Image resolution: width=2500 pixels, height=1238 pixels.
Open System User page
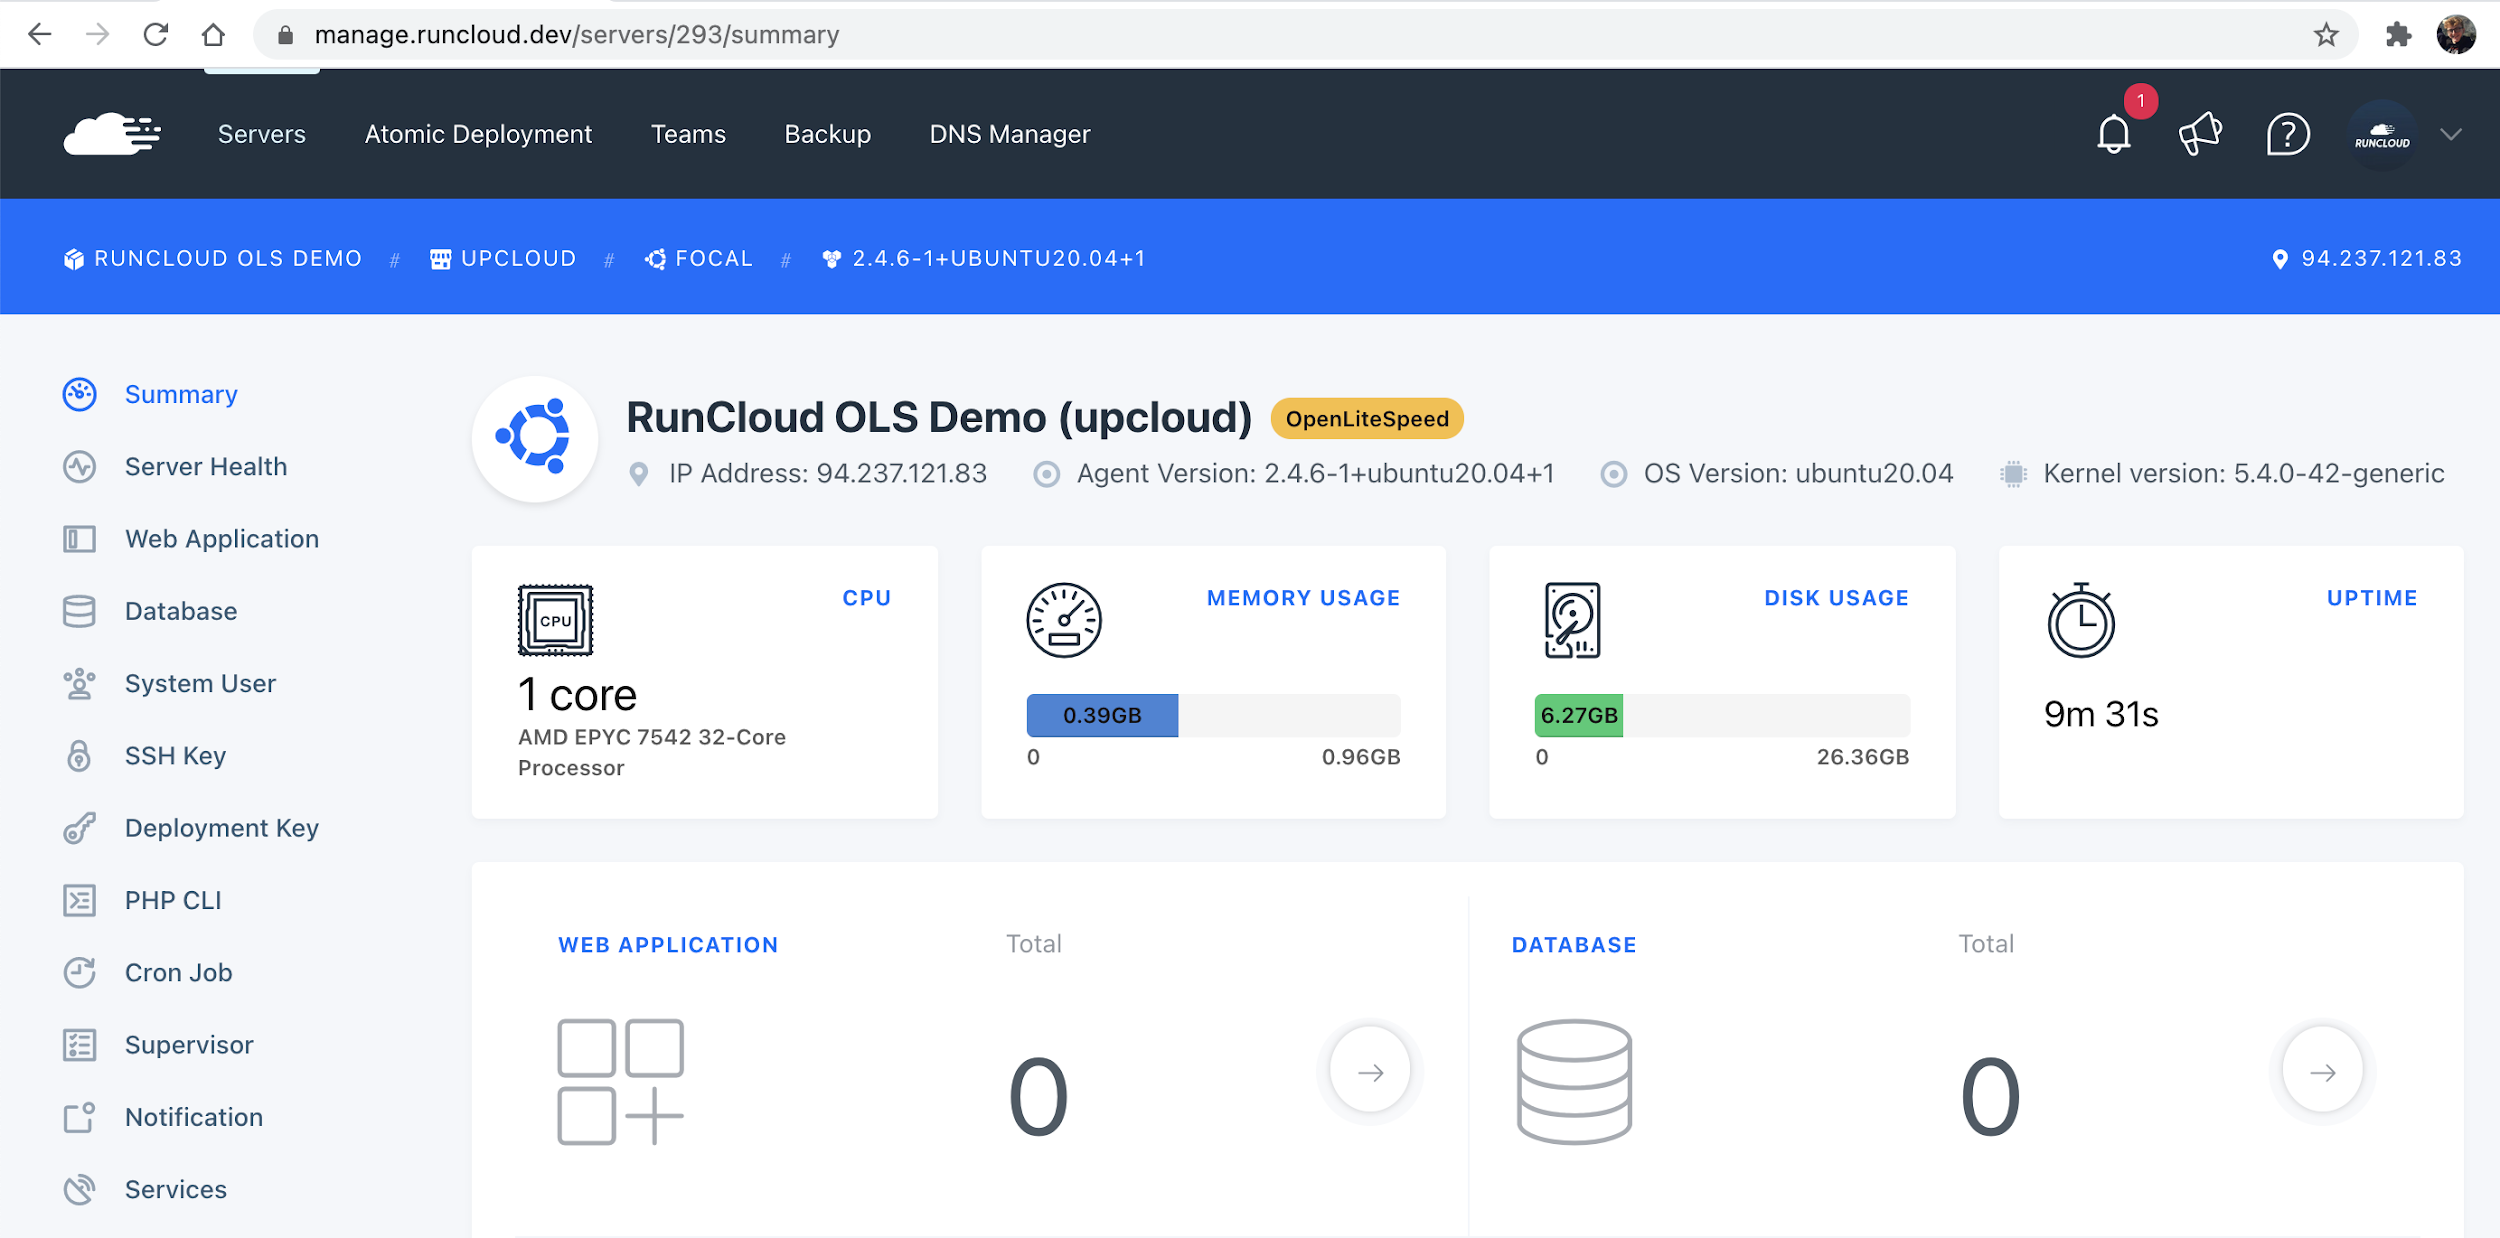point(200,684)
